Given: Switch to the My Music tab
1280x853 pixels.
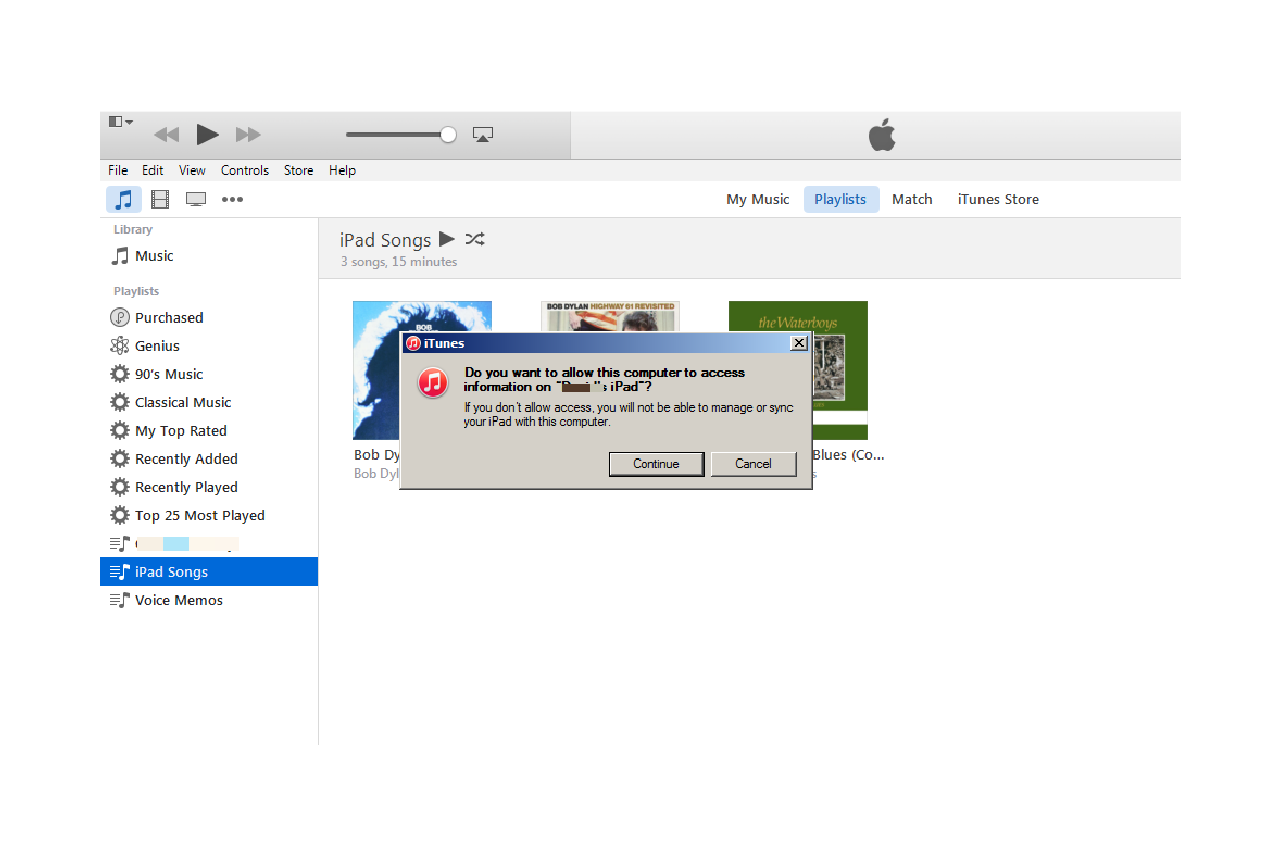Looking at the screenshot, I should pyautogui.click(x=757, y=199).
